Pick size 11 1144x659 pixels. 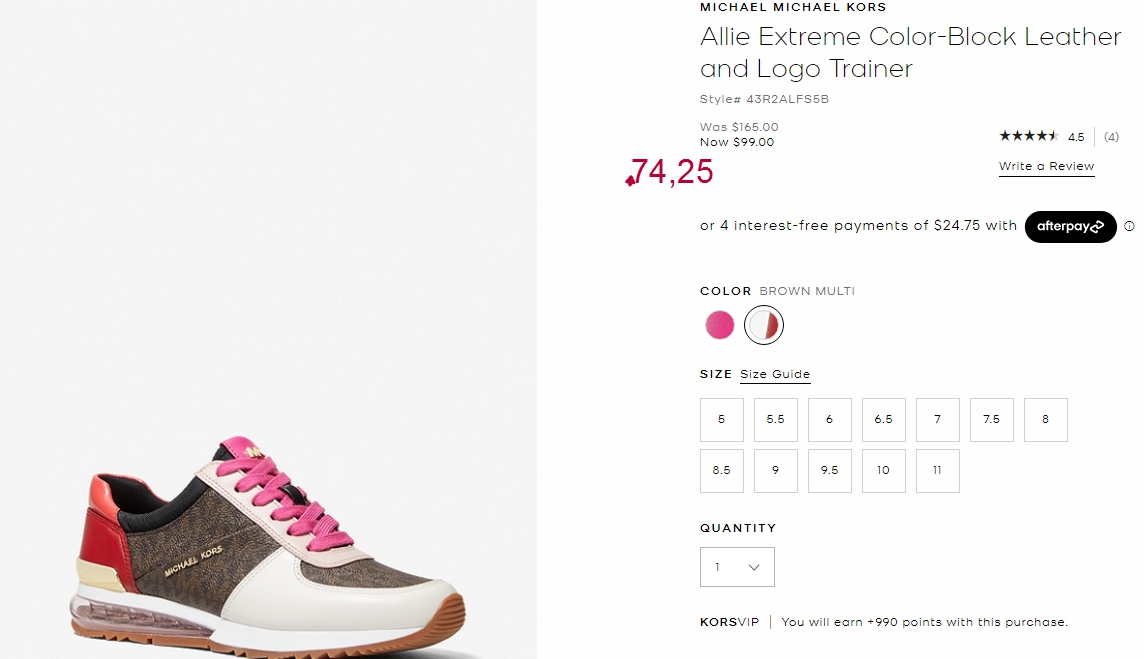click(x=938, y=471)
